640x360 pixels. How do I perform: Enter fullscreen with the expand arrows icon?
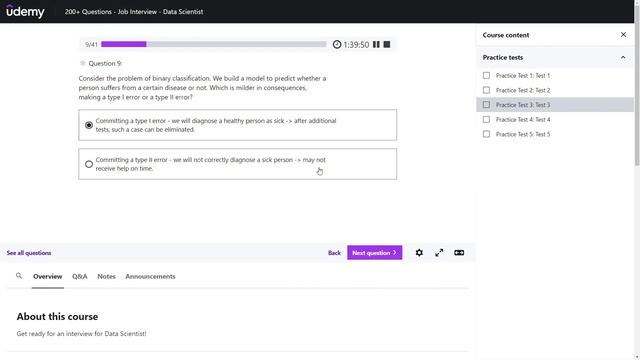tap(439, 253)
